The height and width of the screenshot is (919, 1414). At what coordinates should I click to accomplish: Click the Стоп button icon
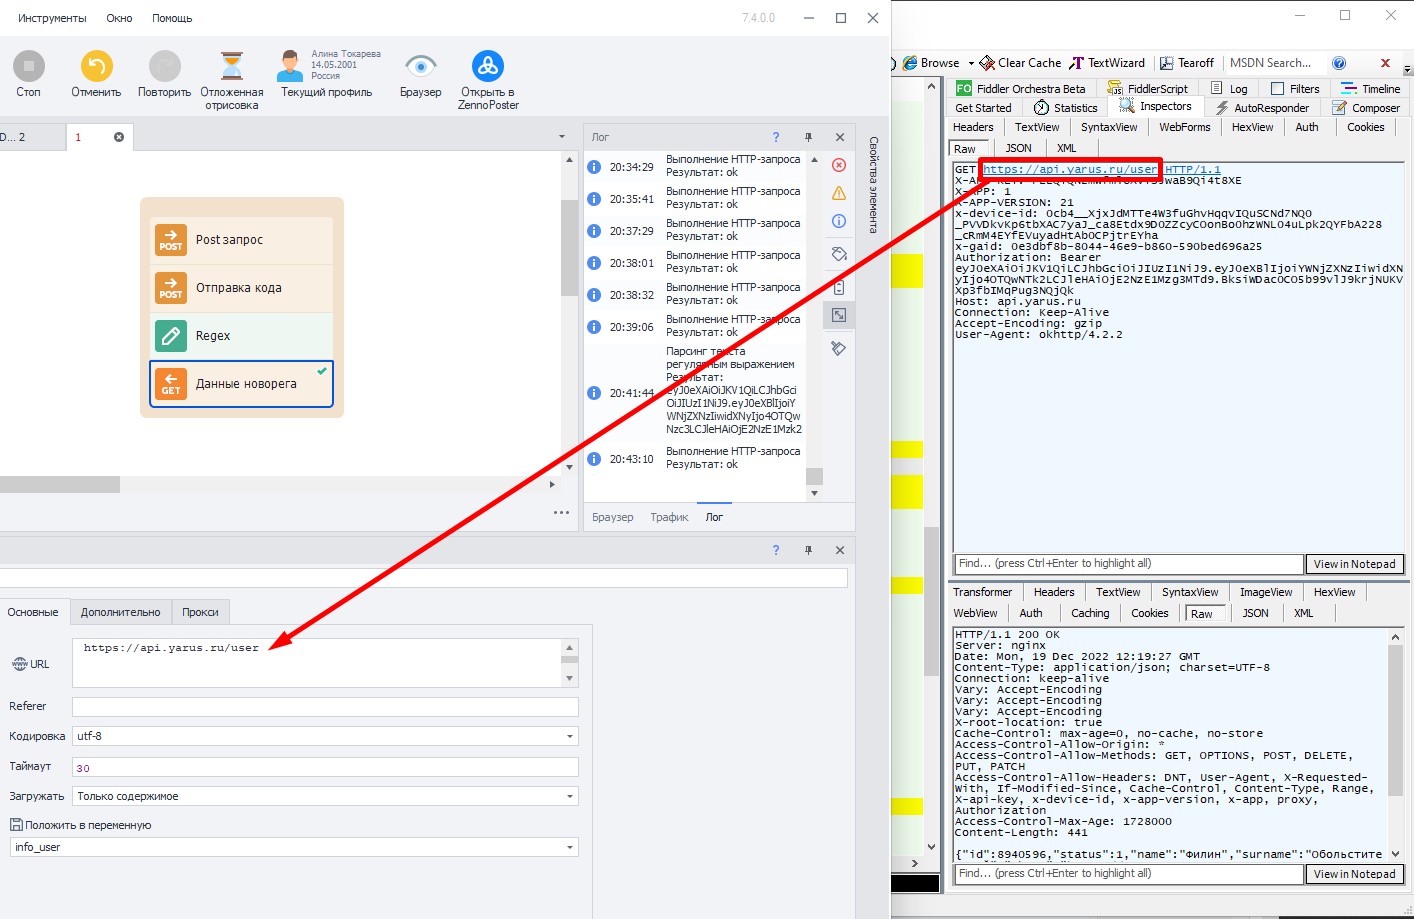28,67
